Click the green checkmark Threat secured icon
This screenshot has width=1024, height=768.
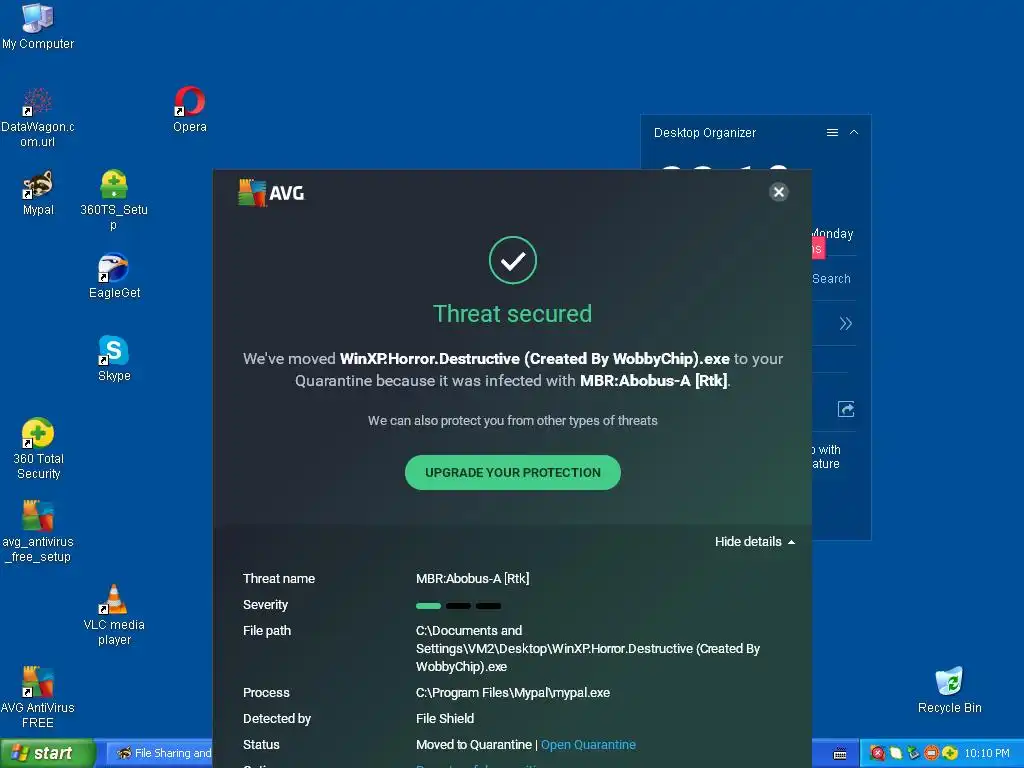coord(513,260)
